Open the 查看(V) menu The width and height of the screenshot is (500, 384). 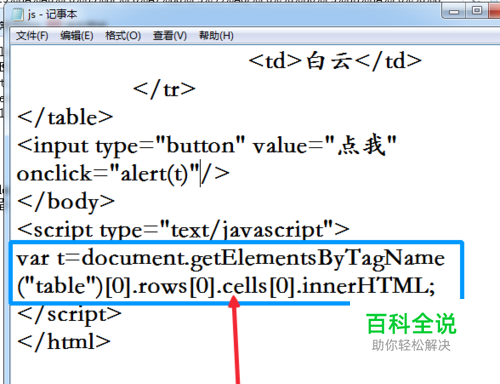coord(170,35)
